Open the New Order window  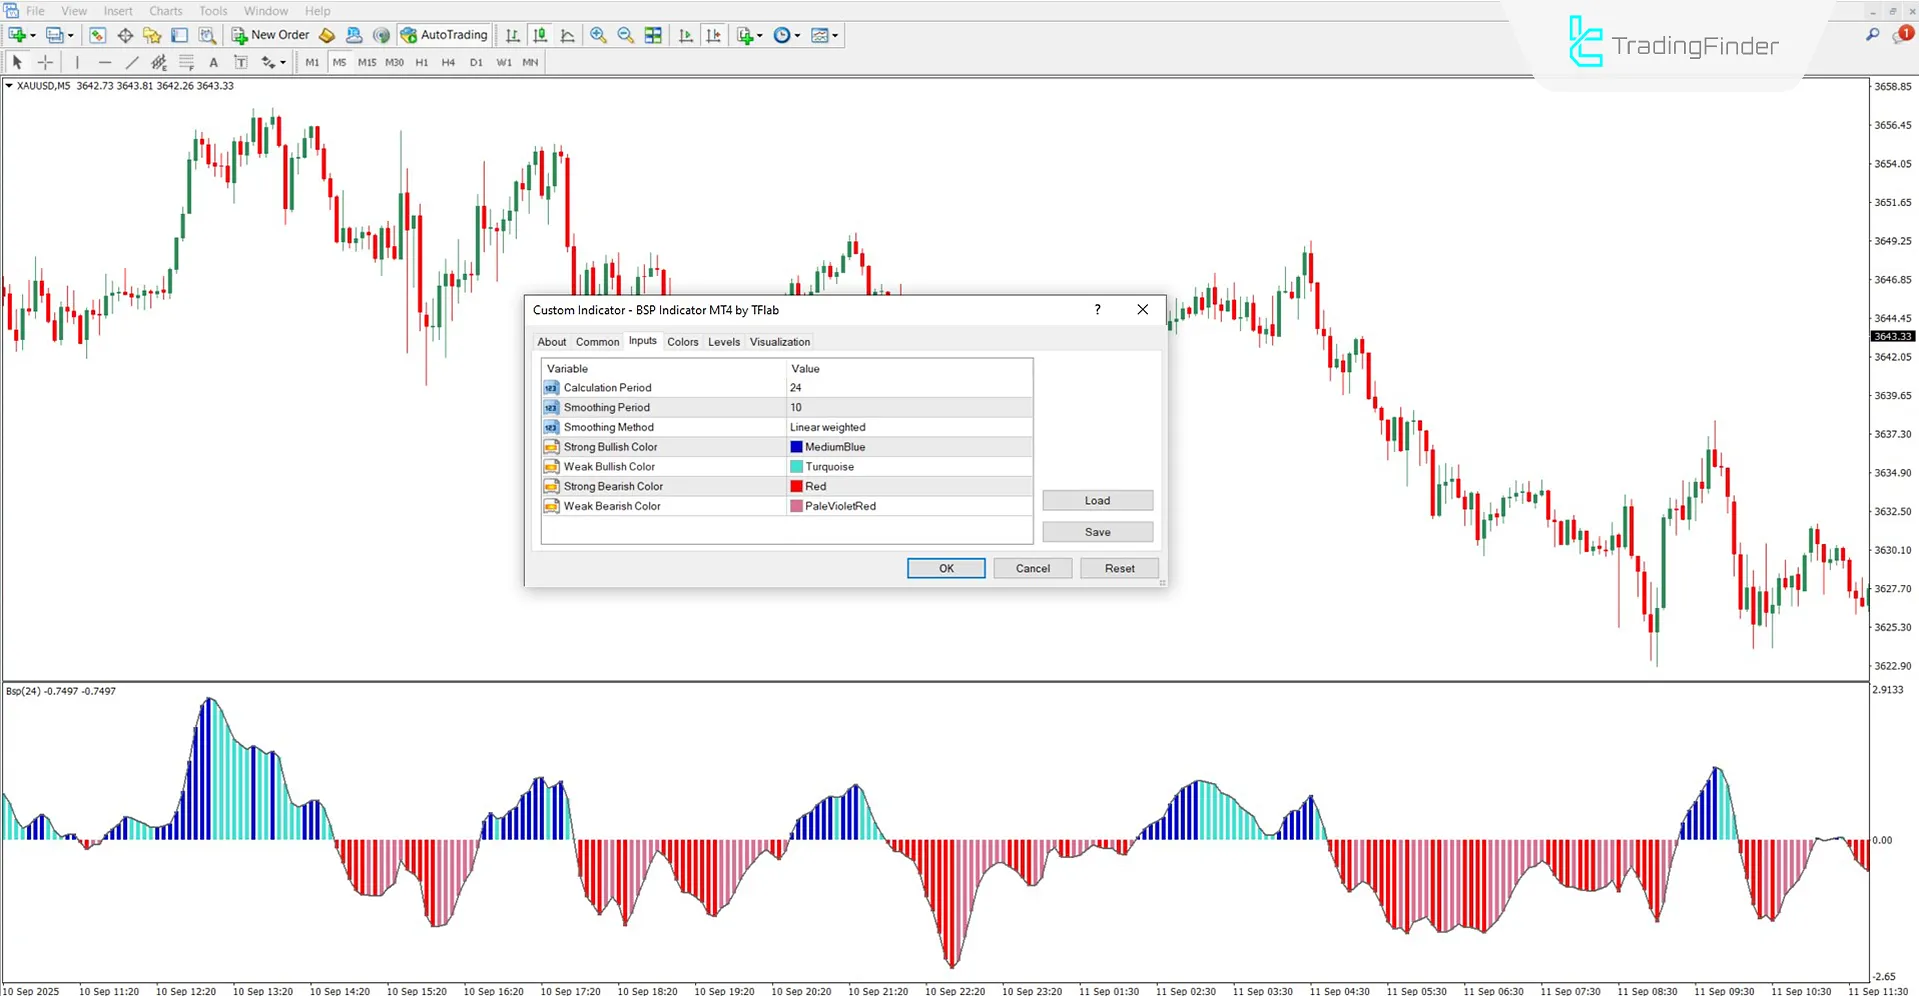[270, 35]
